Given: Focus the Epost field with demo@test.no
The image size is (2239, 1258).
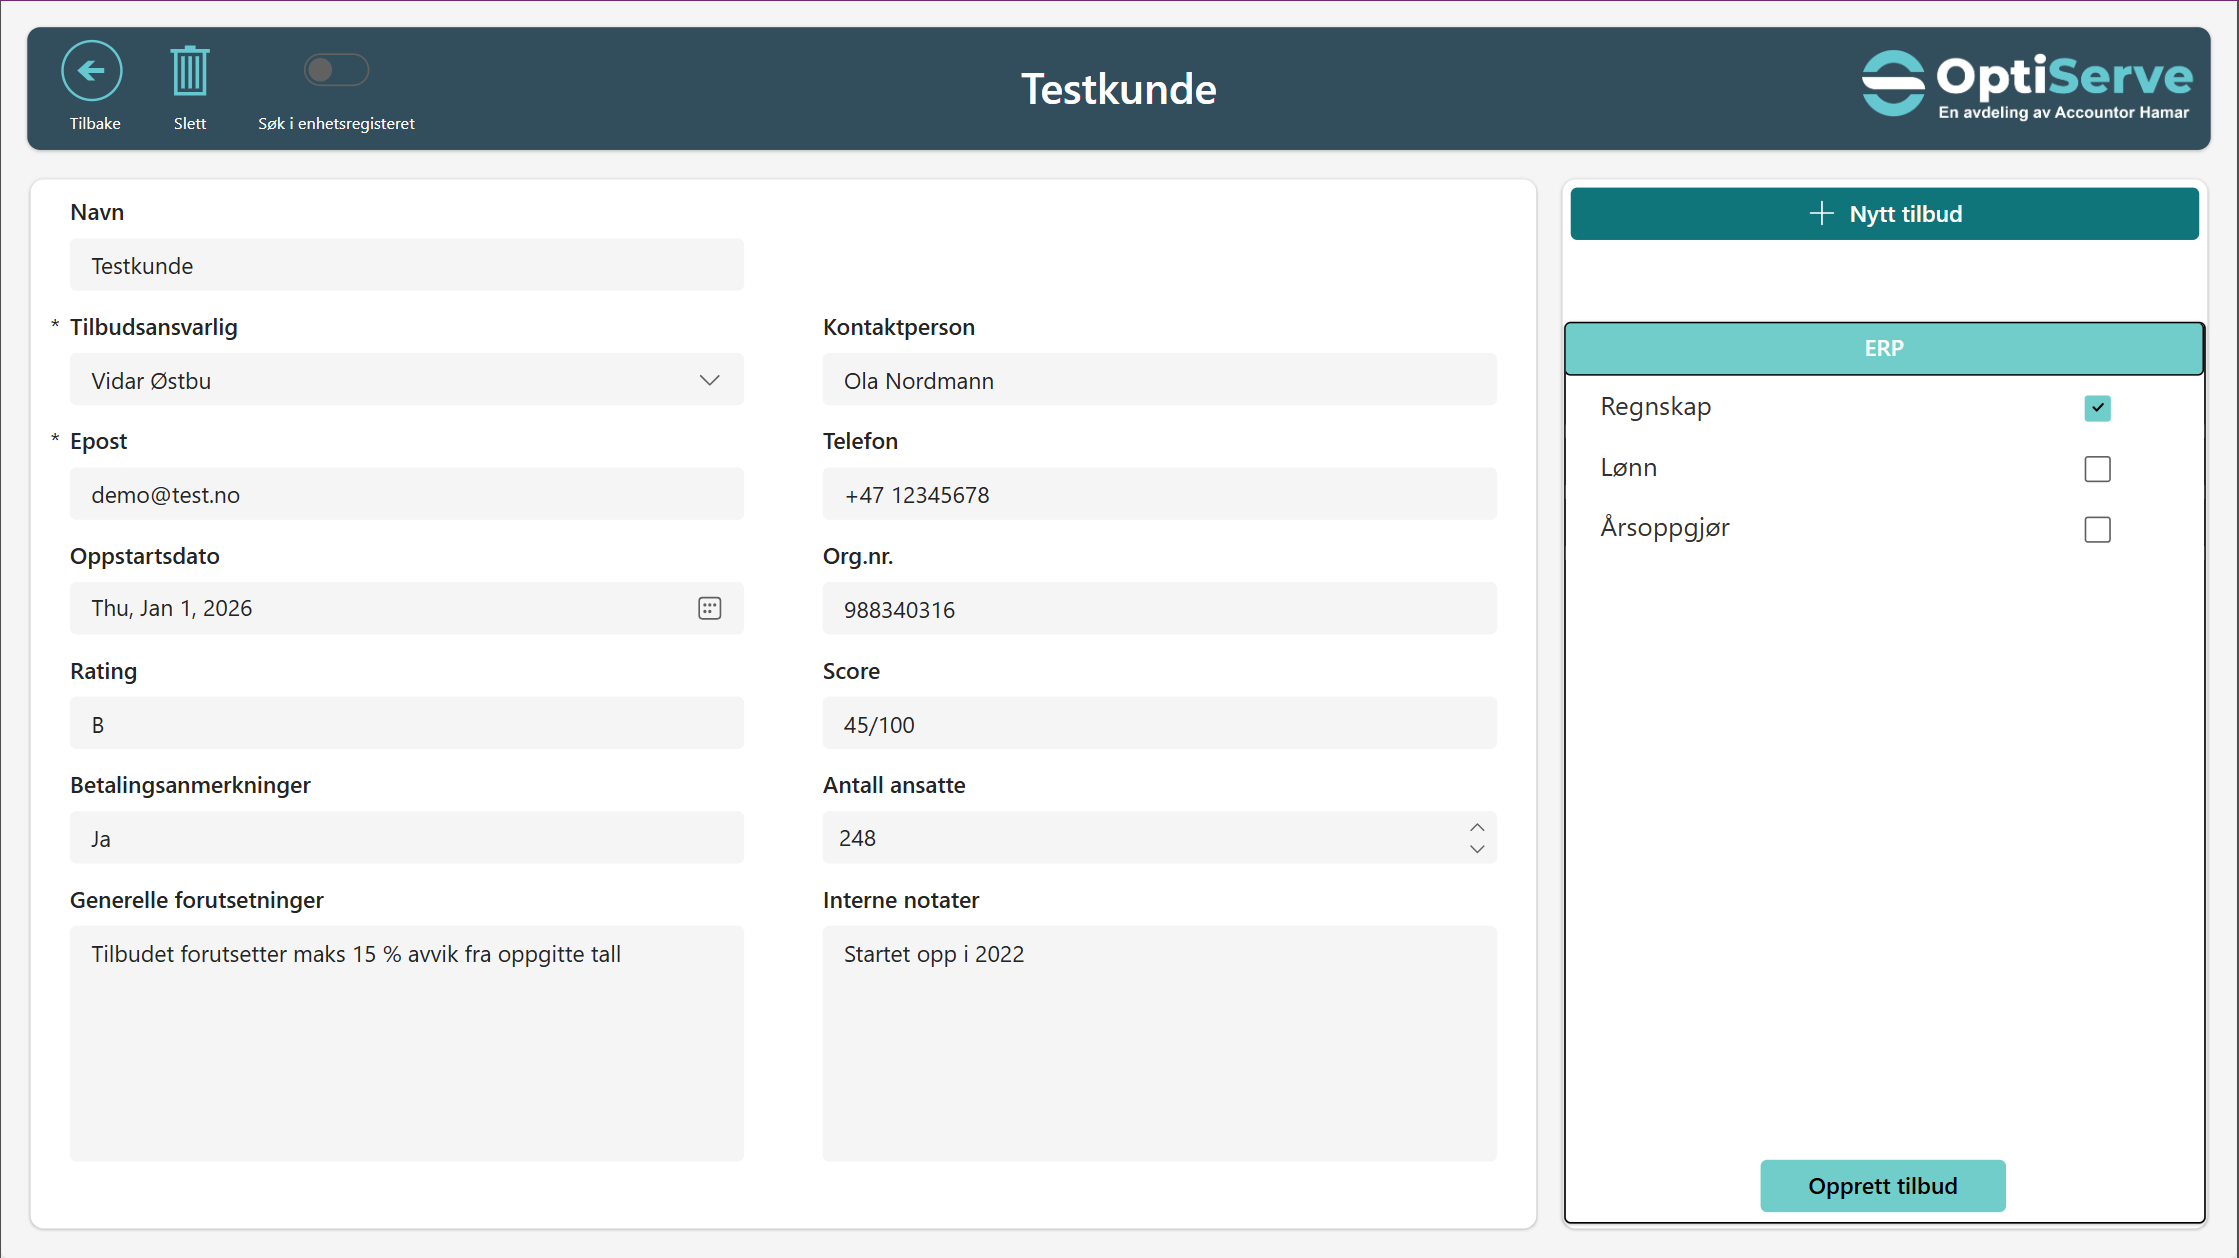Looking at the screenshot, I should 406,494.
